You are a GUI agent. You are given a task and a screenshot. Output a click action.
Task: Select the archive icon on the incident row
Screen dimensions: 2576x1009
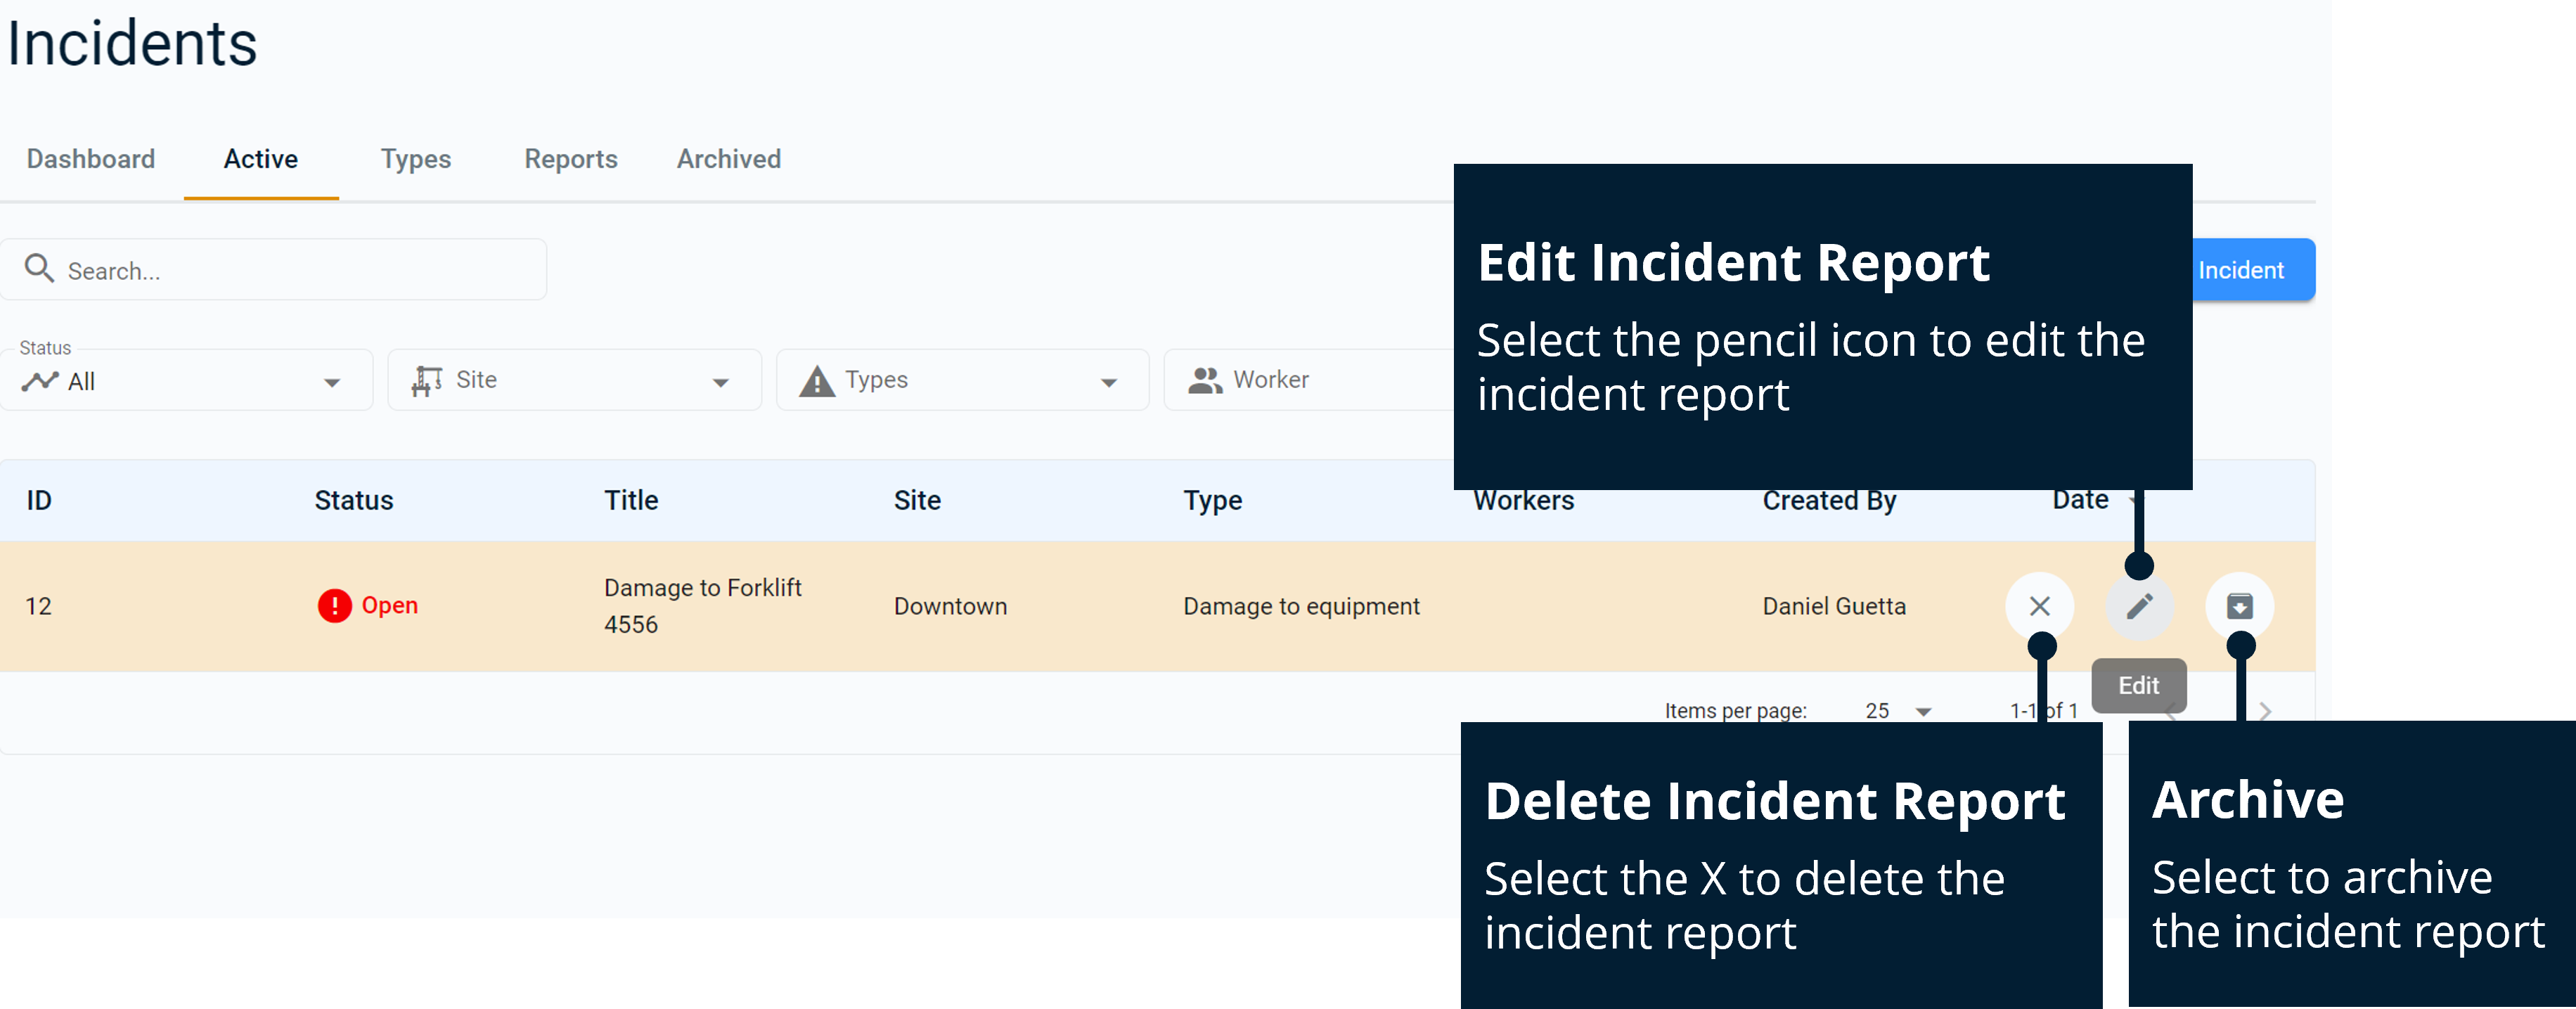[x=2240, y=606]
